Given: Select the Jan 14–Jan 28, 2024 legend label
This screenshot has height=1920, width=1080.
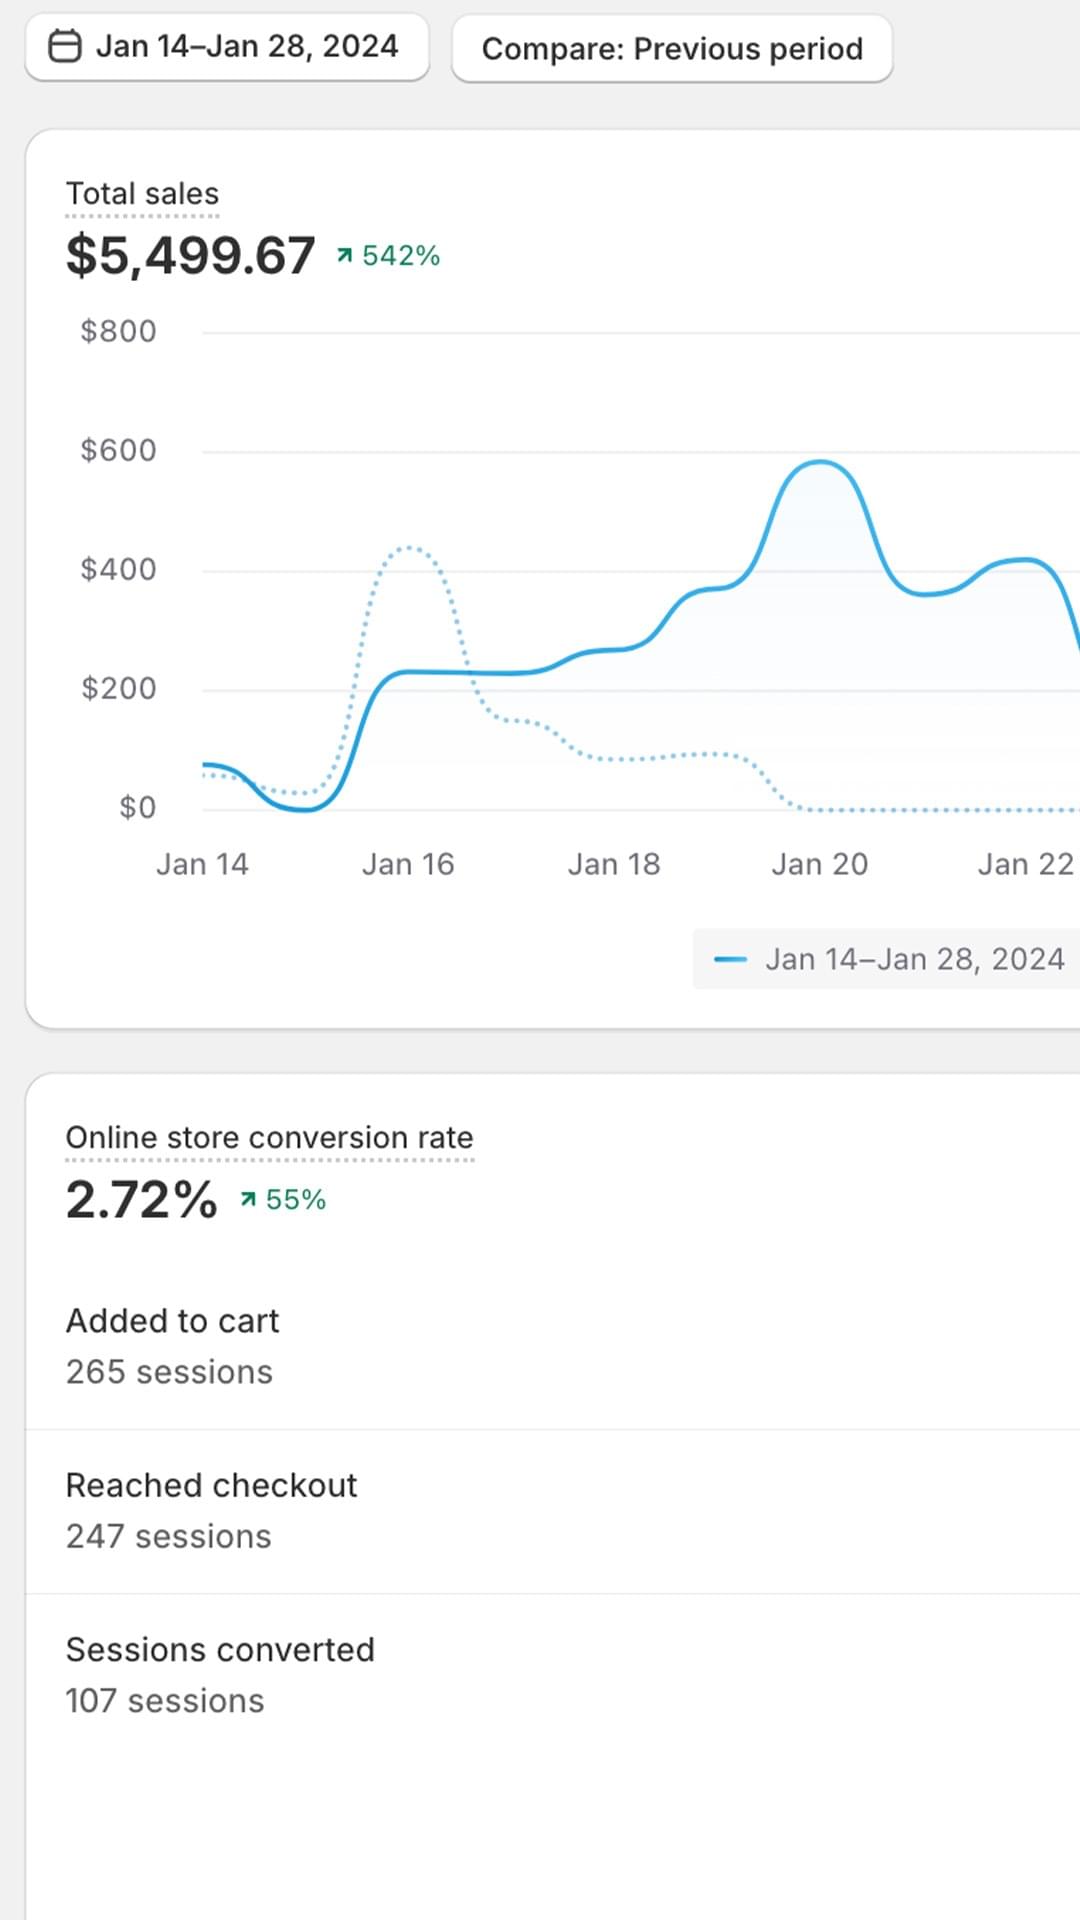Looking at the screenshot, I should (x=915, y=959).
